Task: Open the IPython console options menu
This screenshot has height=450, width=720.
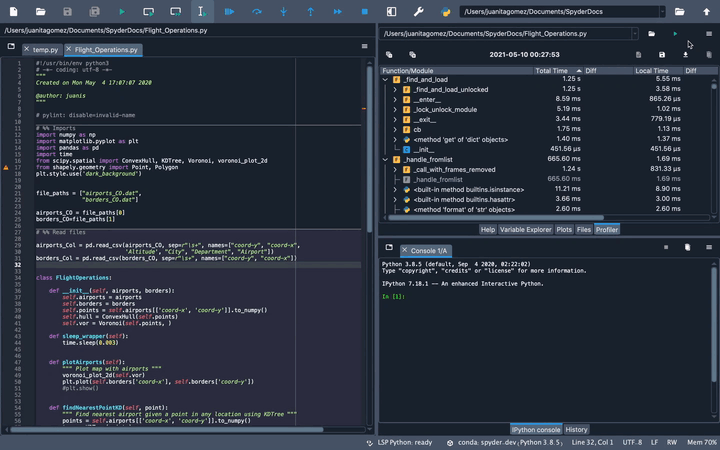Action: click(709, 247)
